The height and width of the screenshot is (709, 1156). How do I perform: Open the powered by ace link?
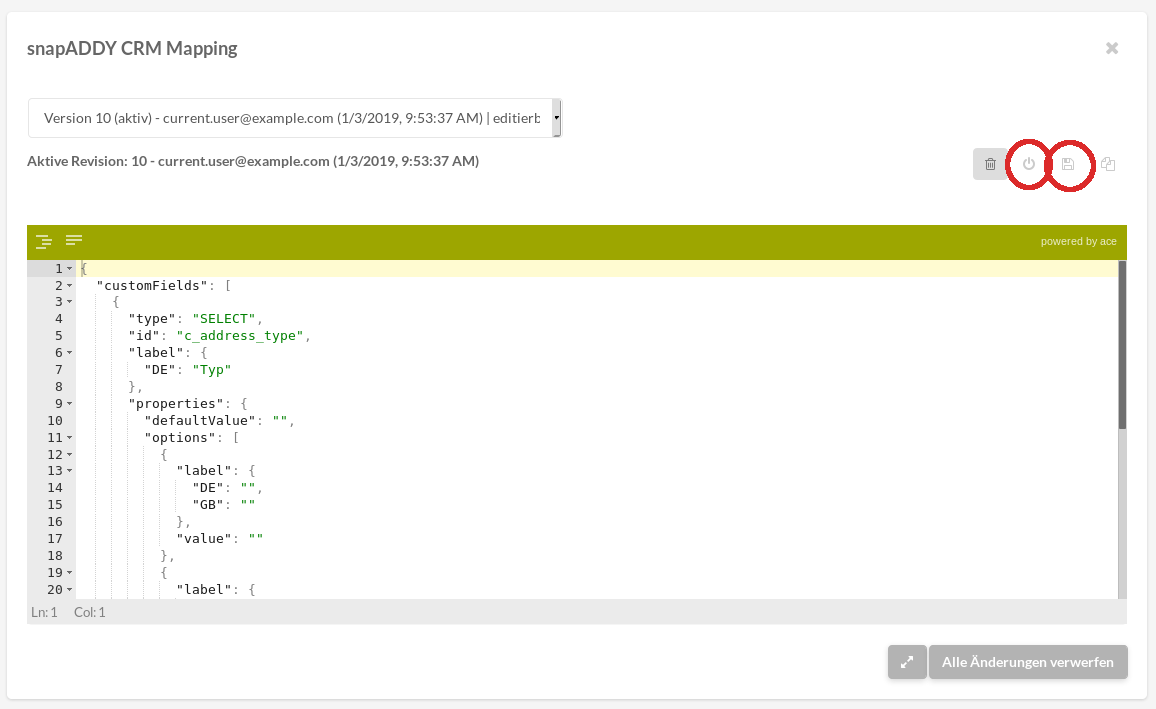pyautogui.click(x=1078, y=241)
